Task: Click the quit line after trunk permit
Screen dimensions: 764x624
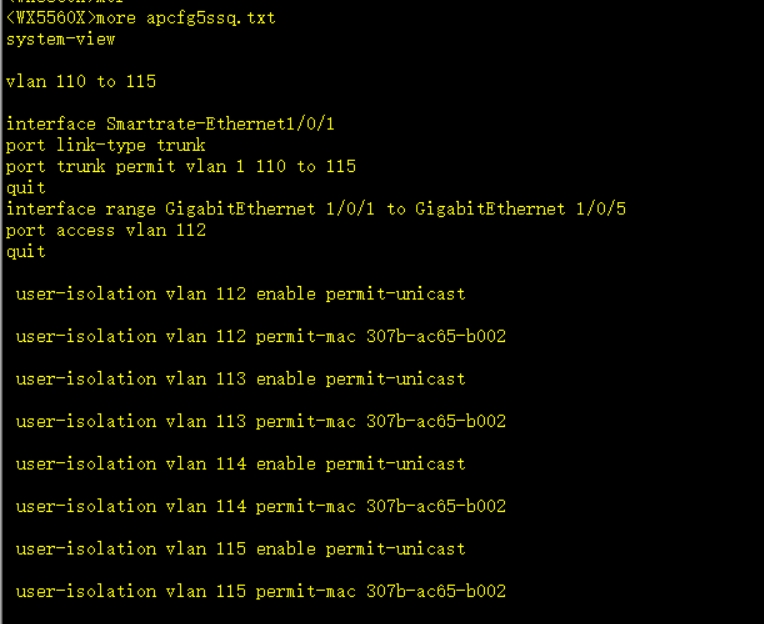Action: point(25,187)
